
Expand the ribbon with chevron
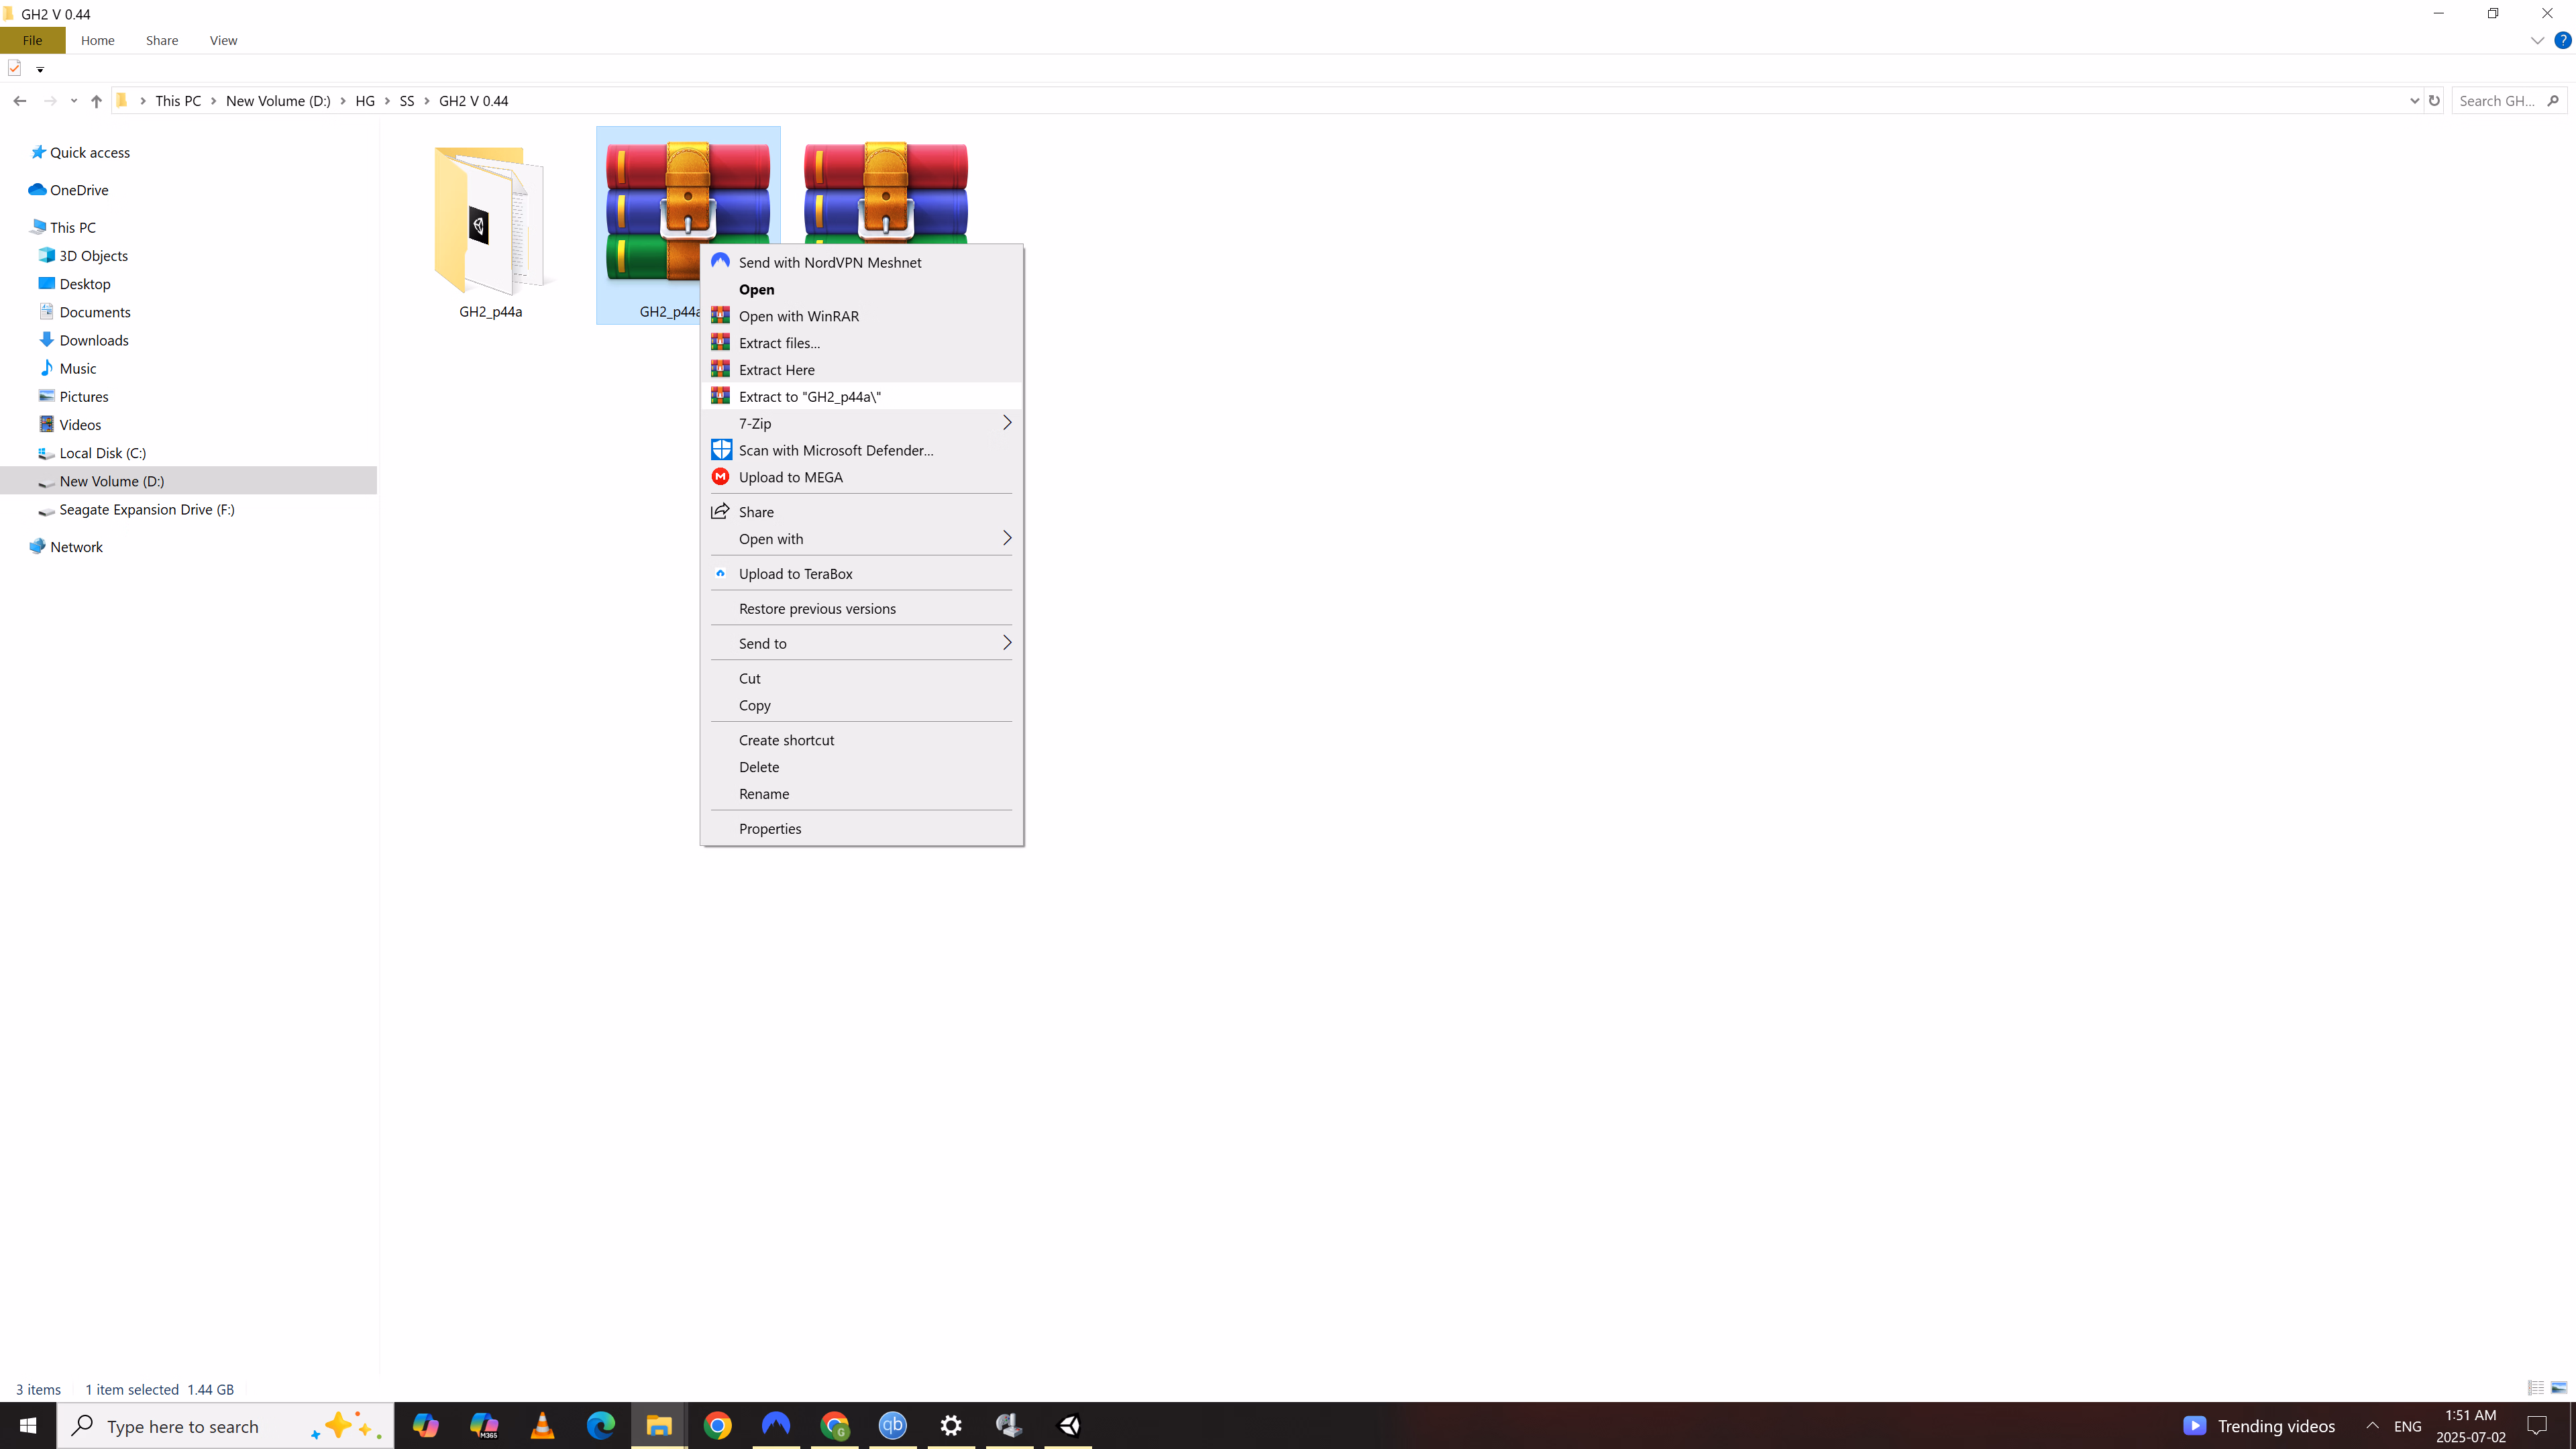tap(2537, 41)
